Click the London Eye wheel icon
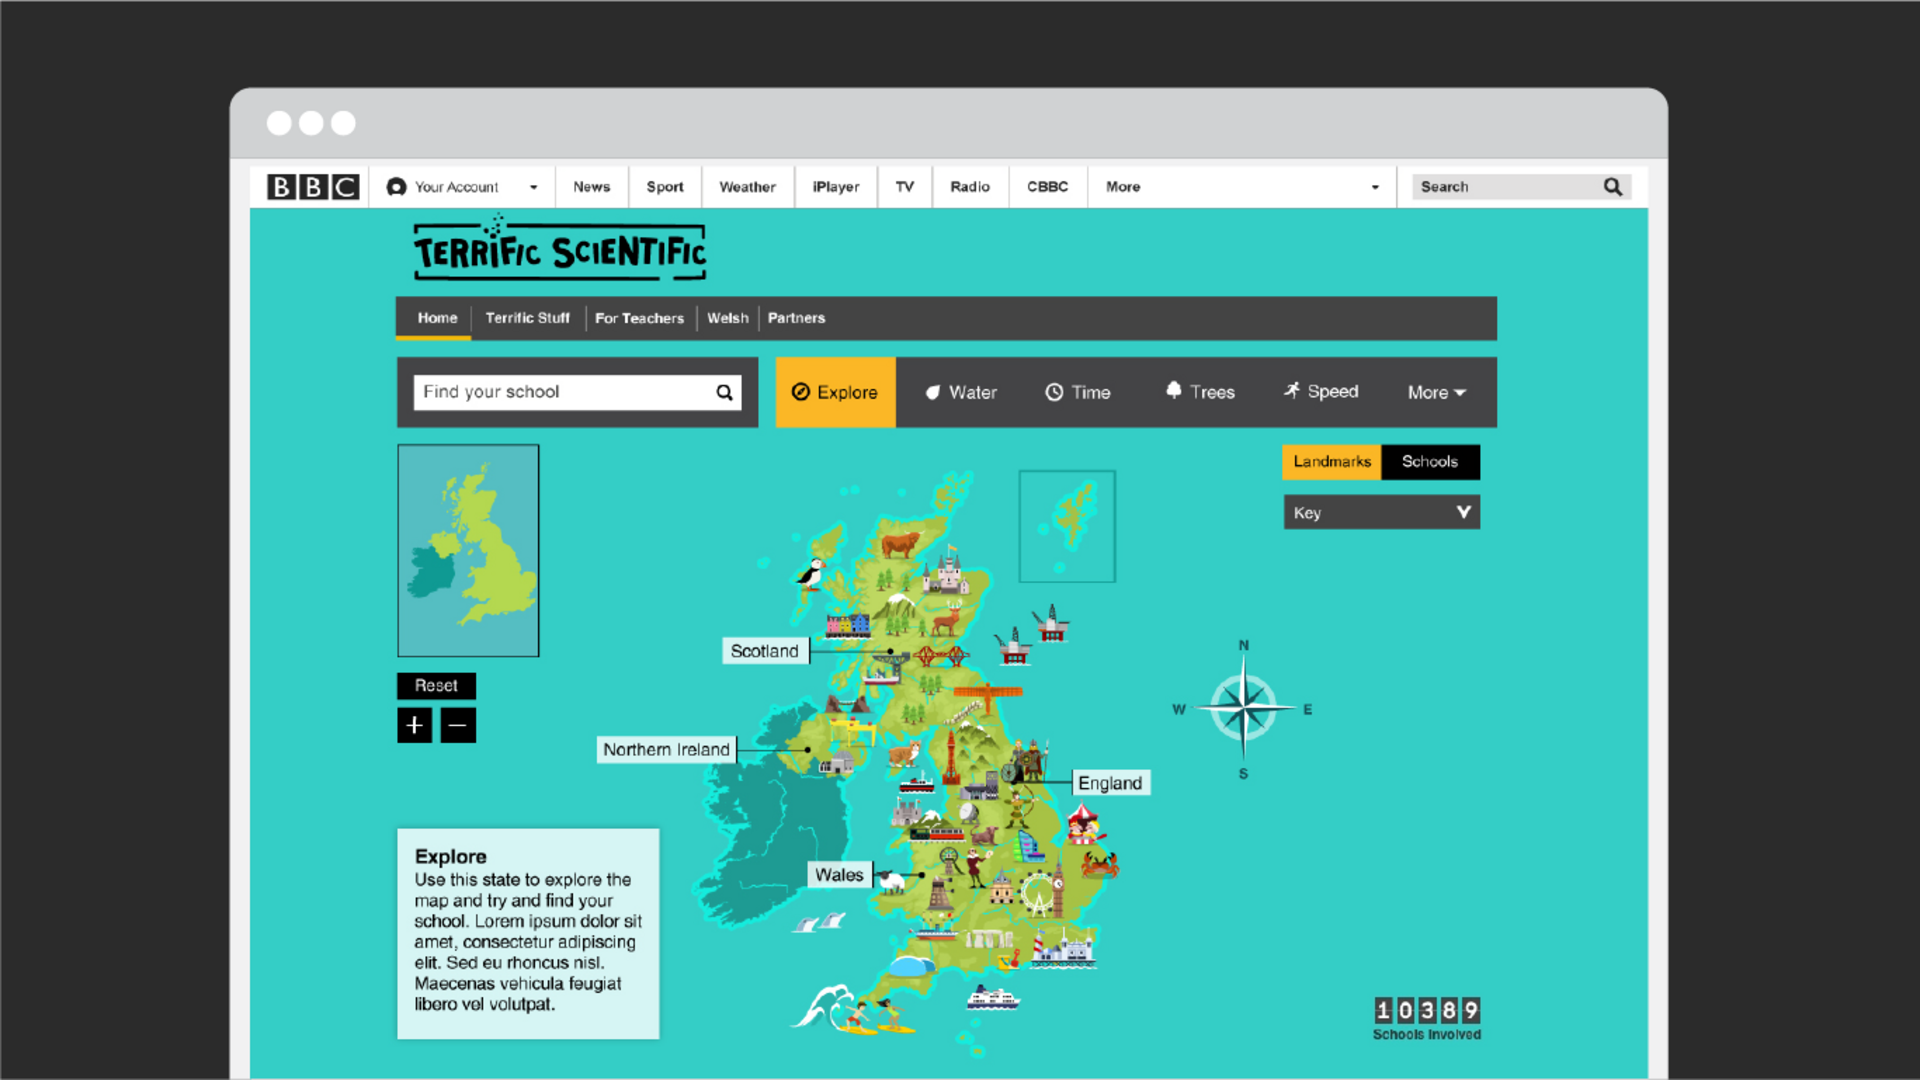1920x1080 pixels. tap(1039, 894)
